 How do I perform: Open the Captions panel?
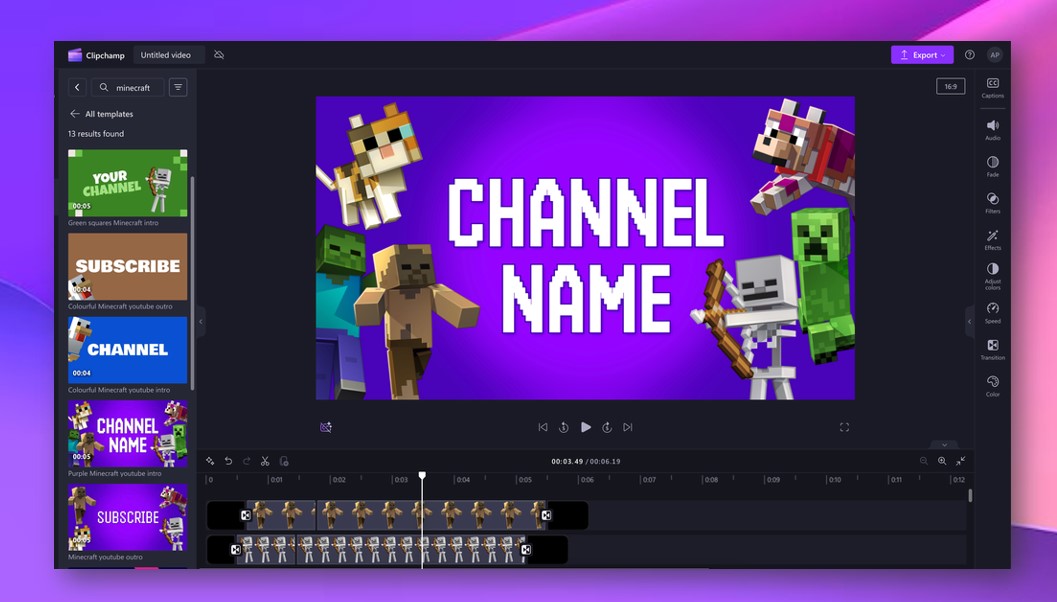[x=992, y=87]
